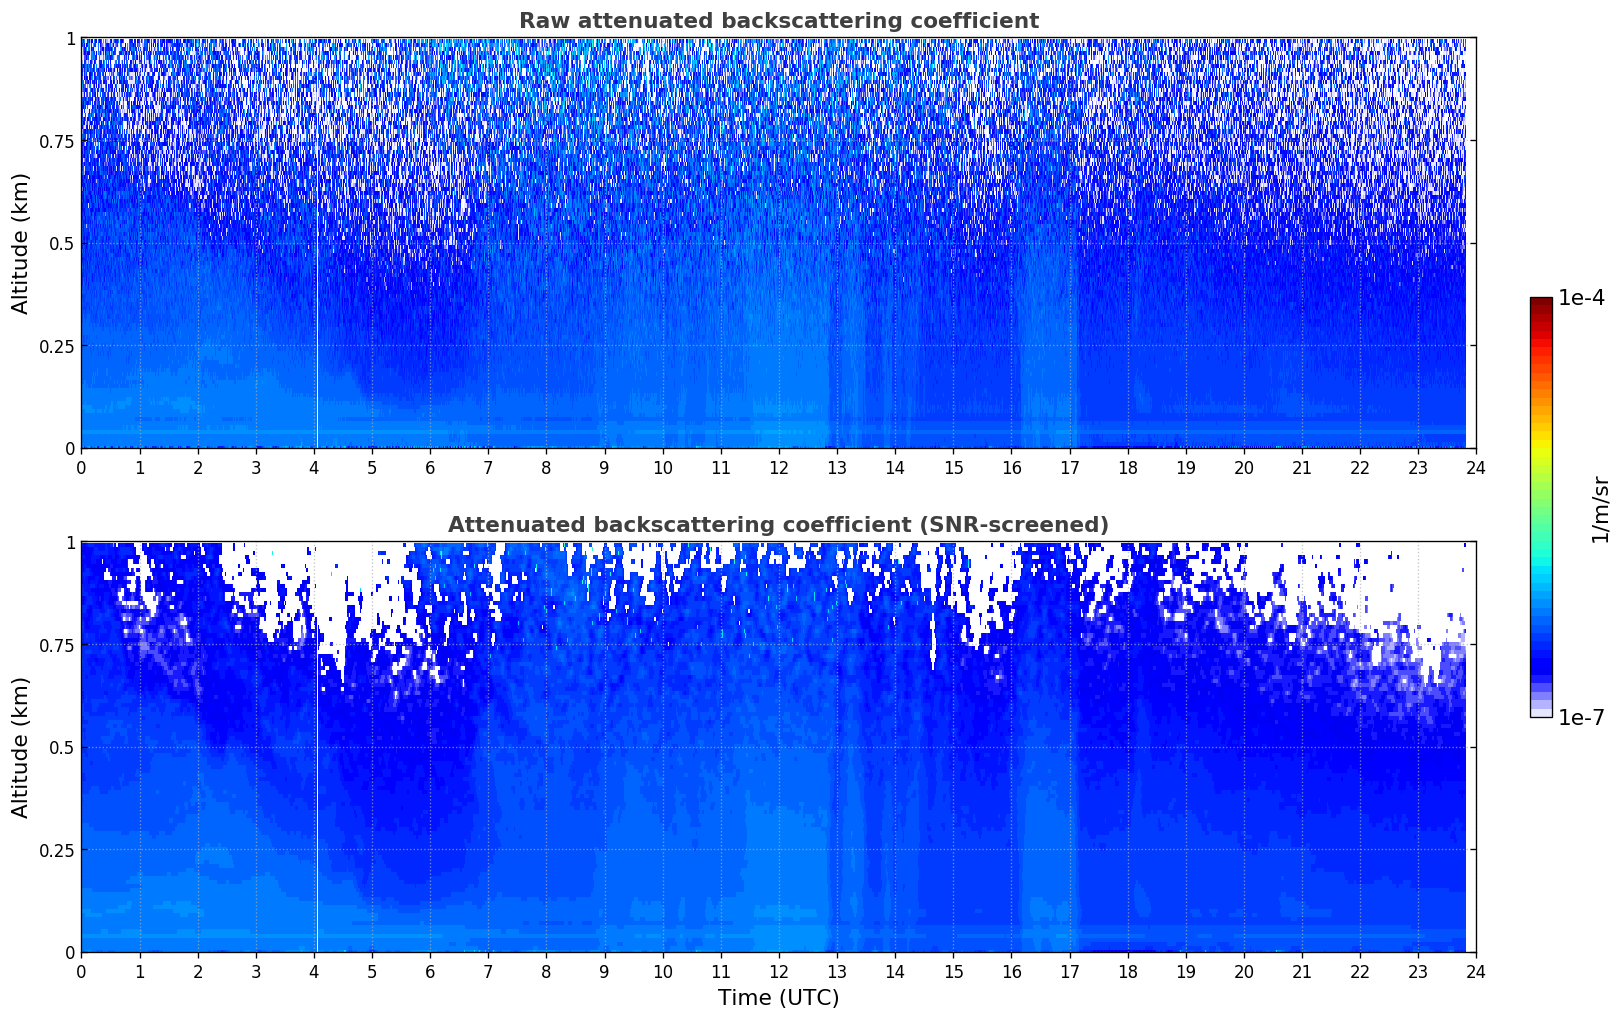The width and height of the screenshot is (1621, 1020).
Task: Click hour tick '12' under the raw plot
Action: tap(778, 468)
